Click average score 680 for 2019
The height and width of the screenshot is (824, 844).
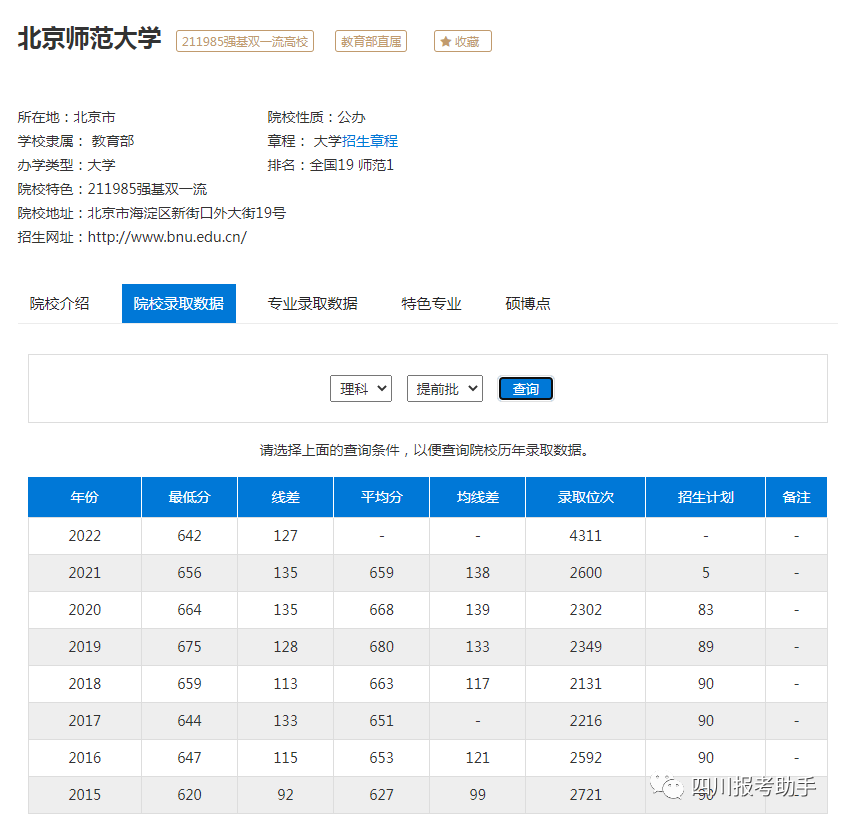[382, 646]
